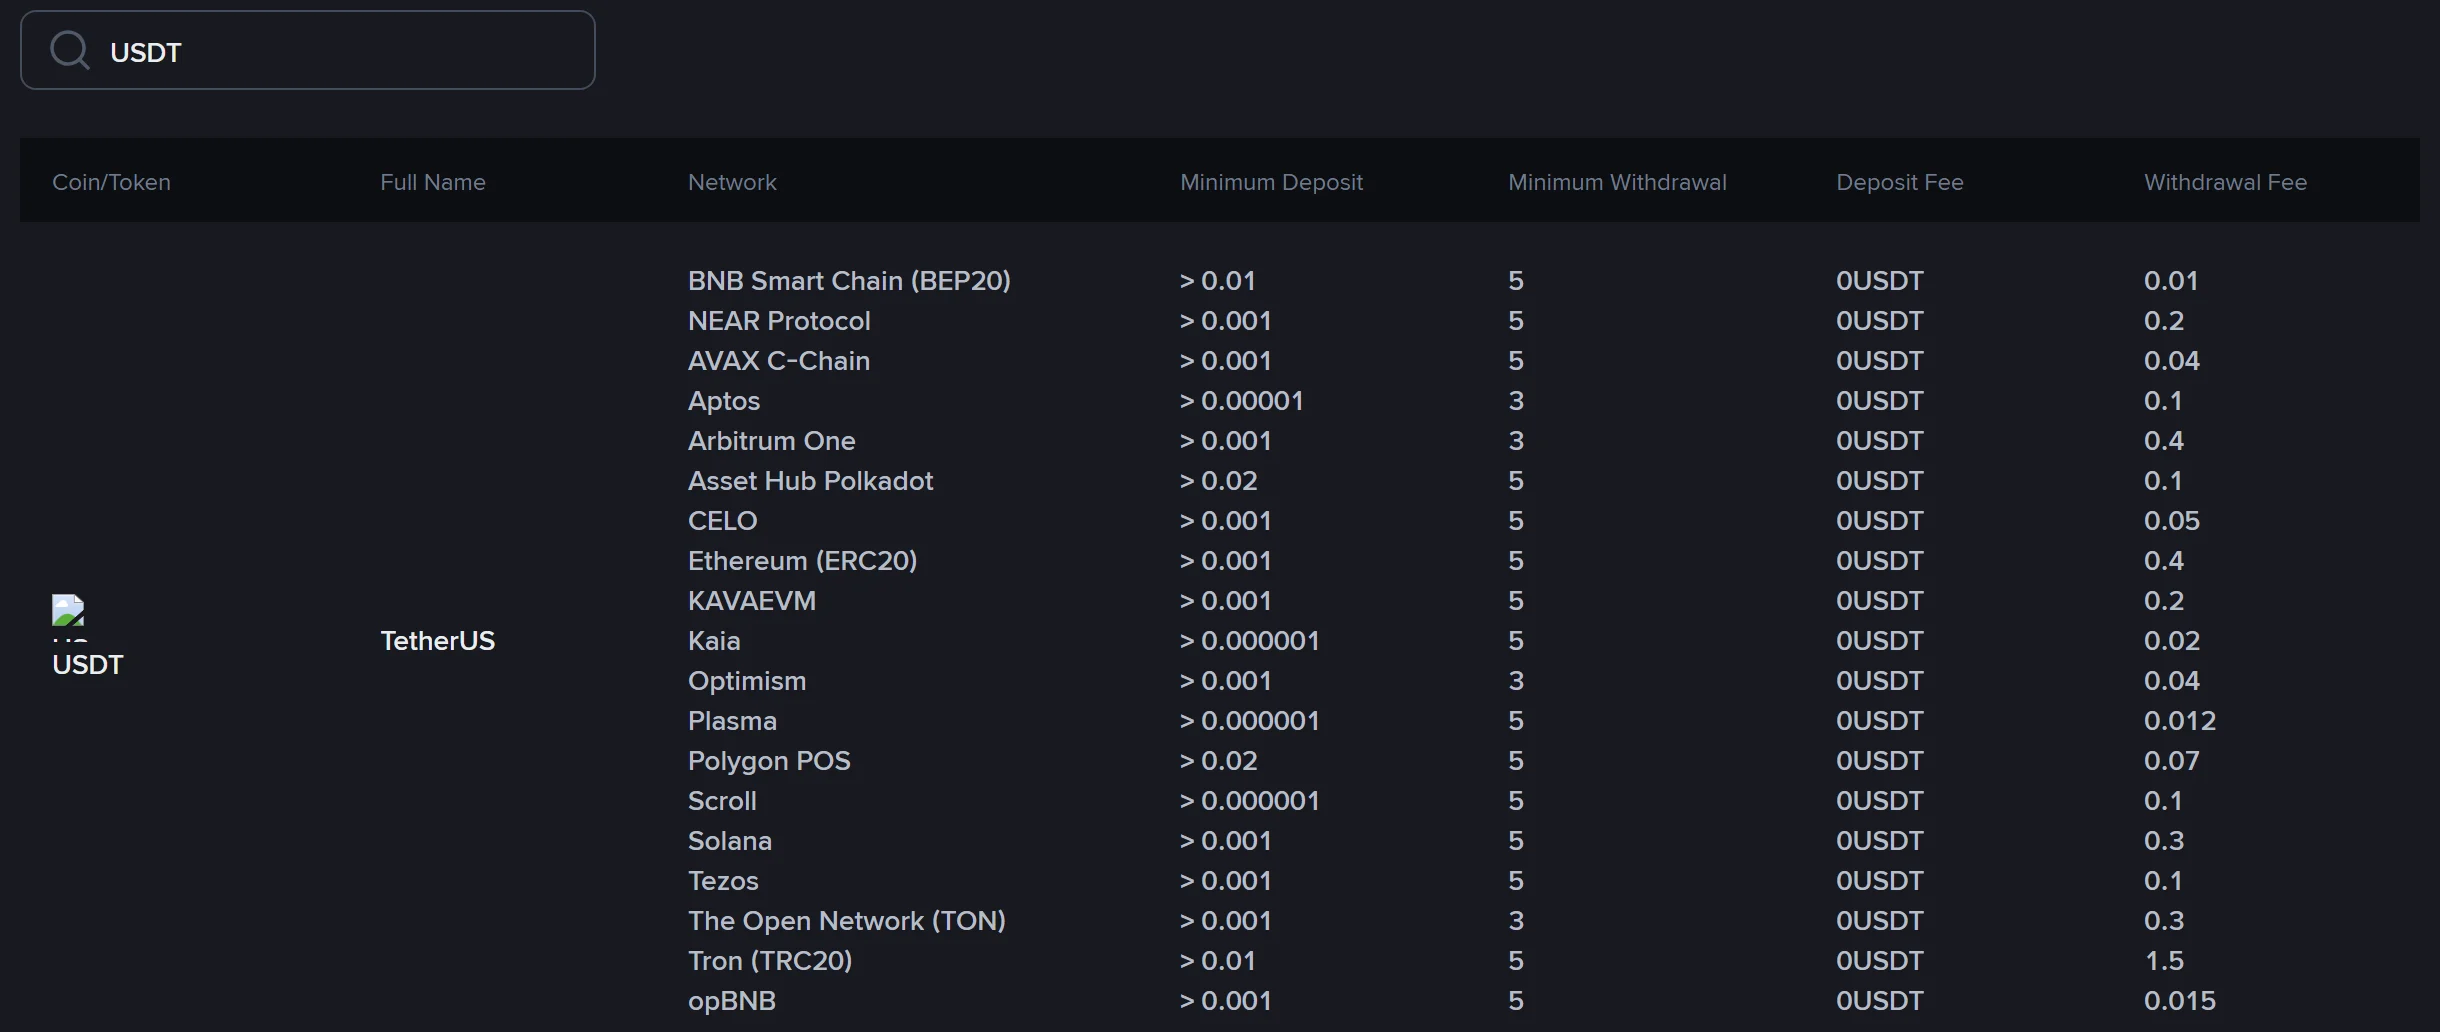This screenshot has width=2440, height=1032.
Task: Click the Minimum Deposit column header
Action: 1271,182
